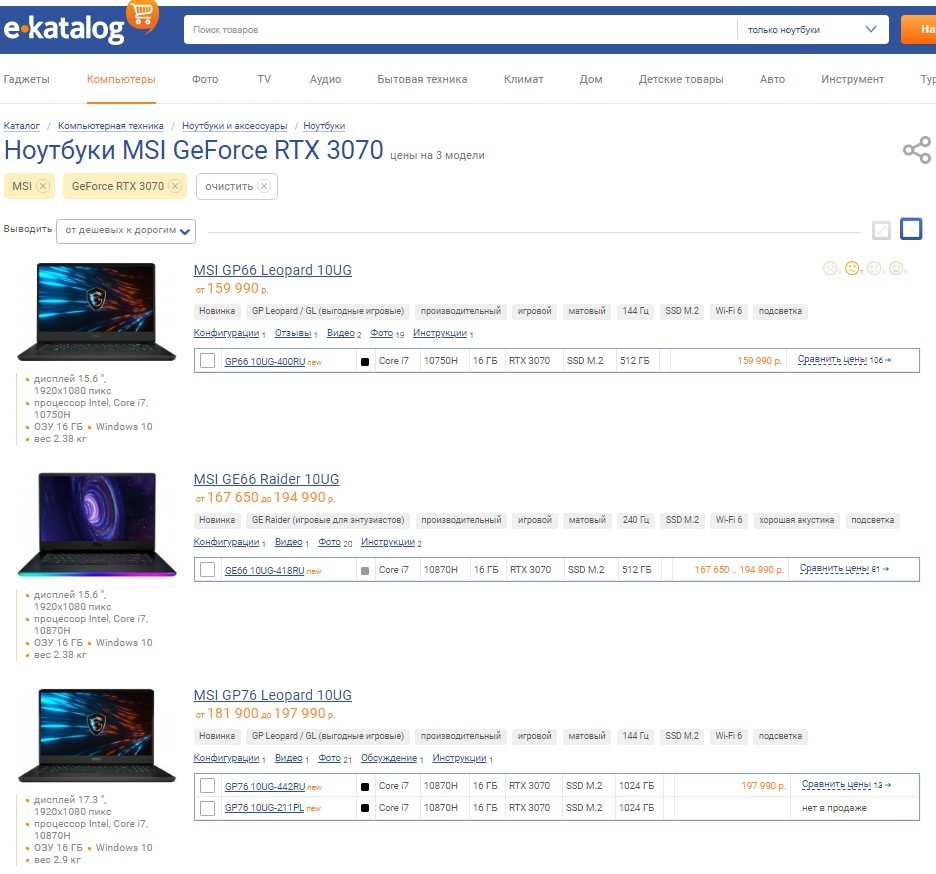Click the GP76 Leopard laptop thumbnail

point(97,735)
